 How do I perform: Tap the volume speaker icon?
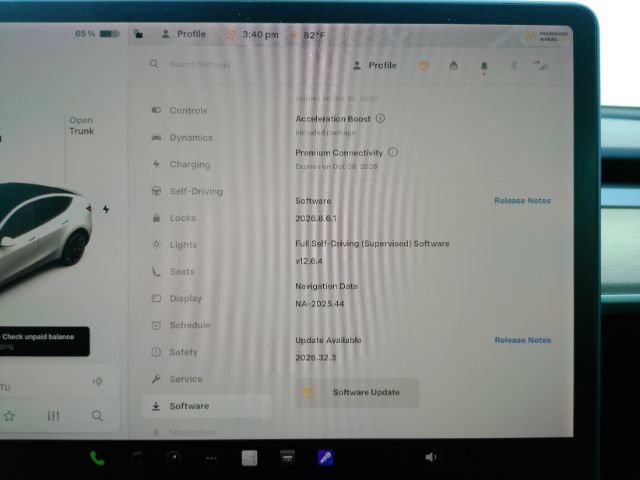click(x=431, y=457)
